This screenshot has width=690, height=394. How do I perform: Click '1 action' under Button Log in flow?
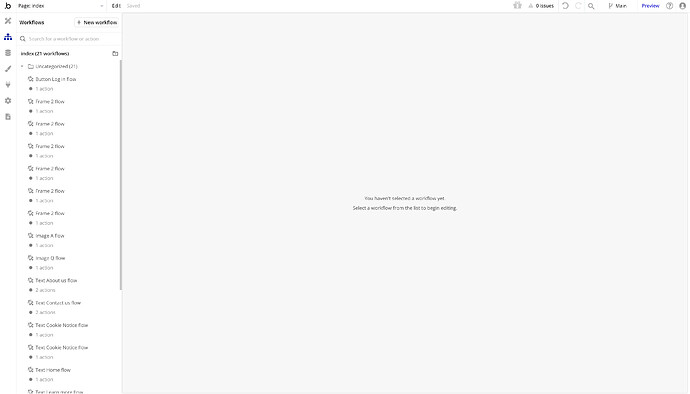pyautogui.click(x=44, y=89)
